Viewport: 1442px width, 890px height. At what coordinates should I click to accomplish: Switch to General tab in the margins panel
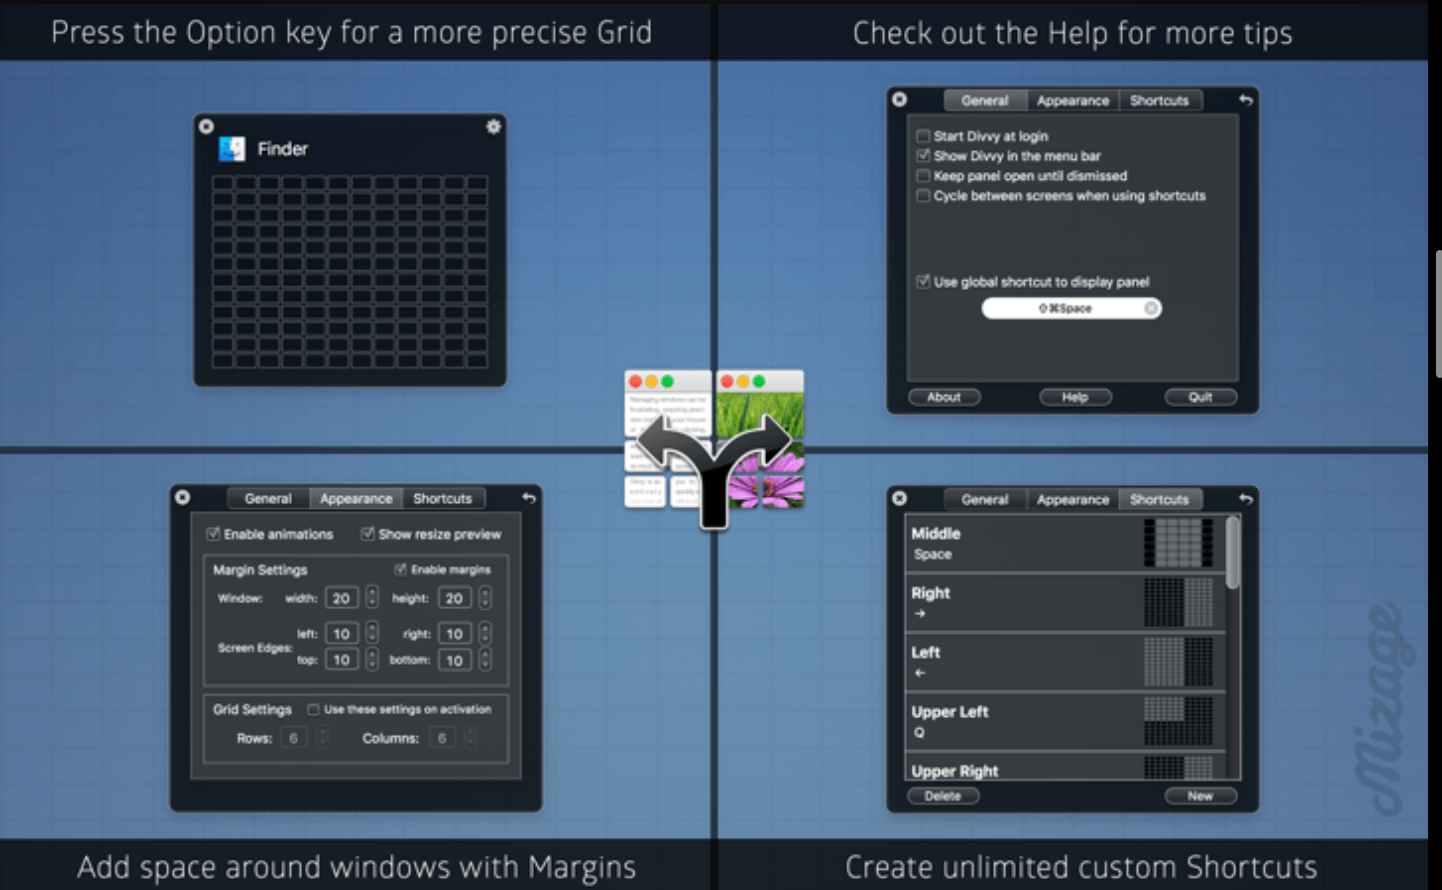[268, 498]
